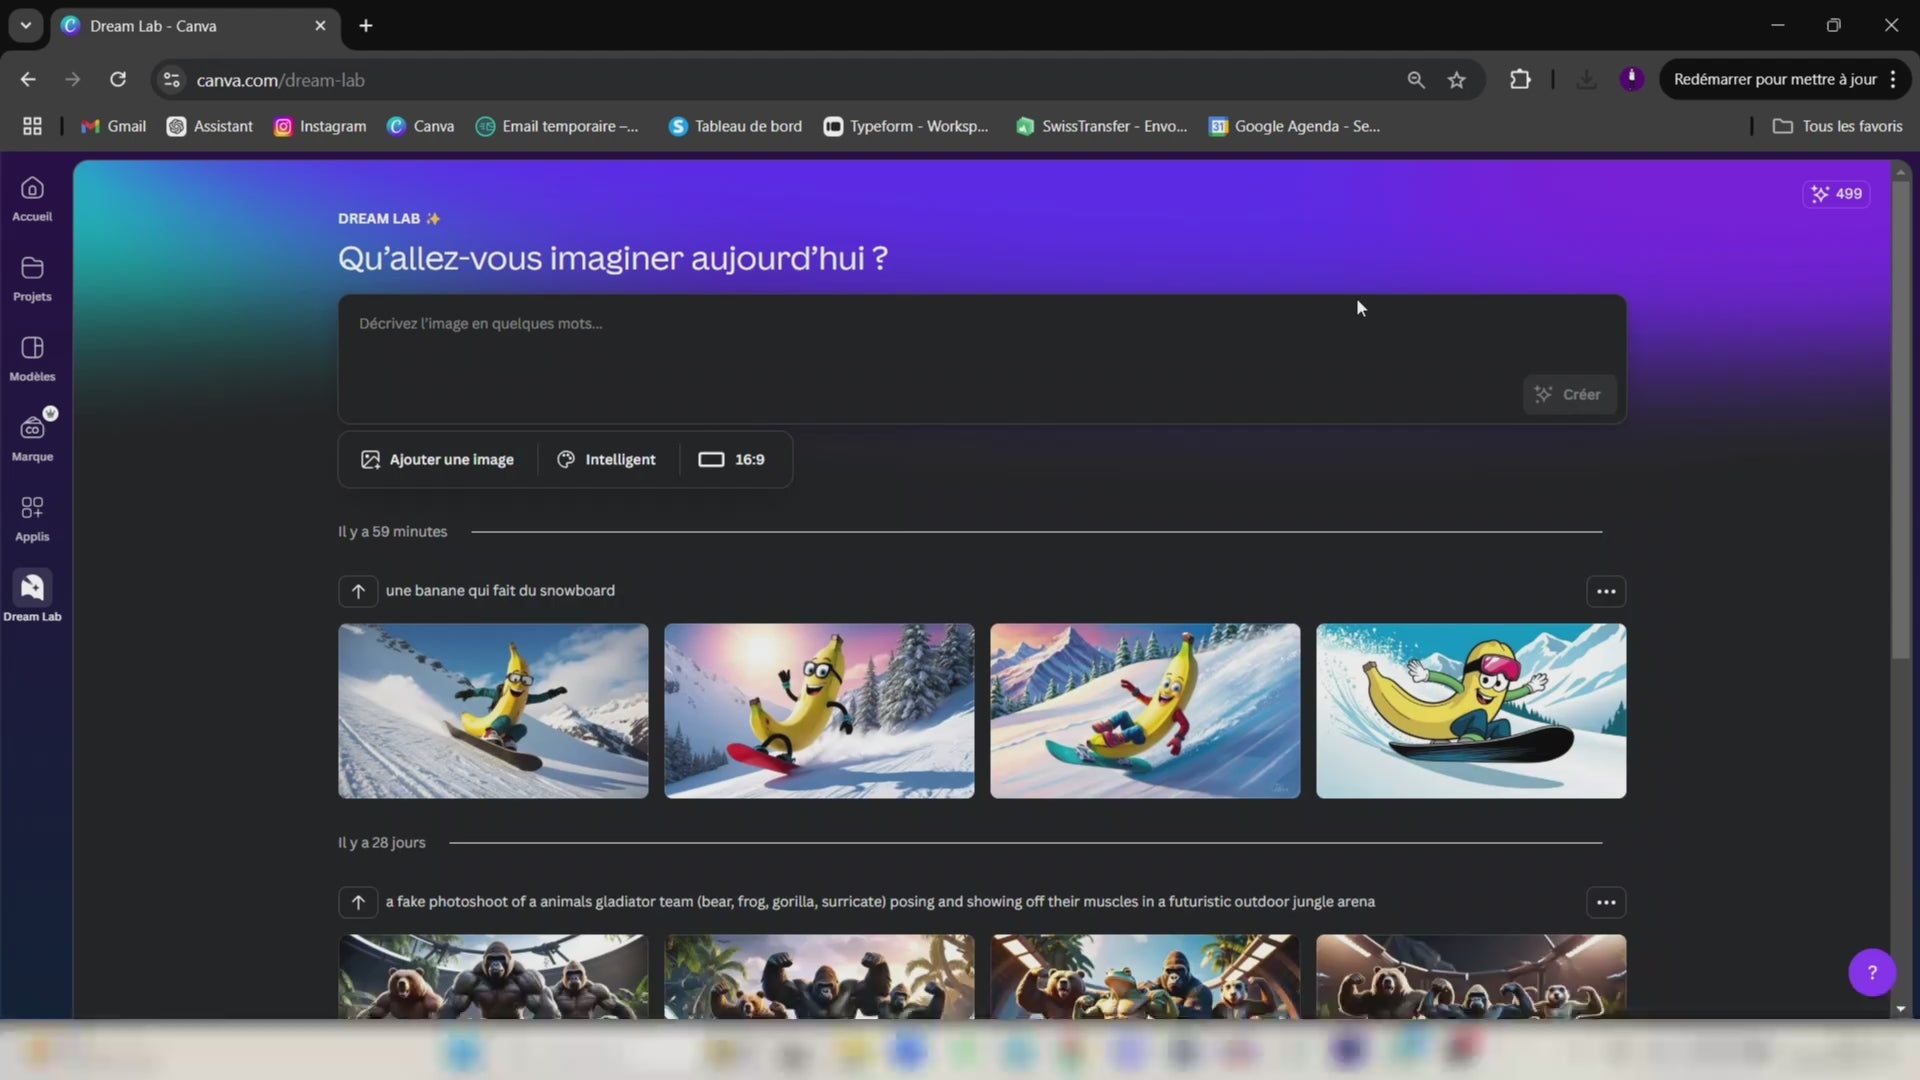Screen dimensions: 1920x1080
Task: Click the scrollbar down arrow
Action: 1901,1009
